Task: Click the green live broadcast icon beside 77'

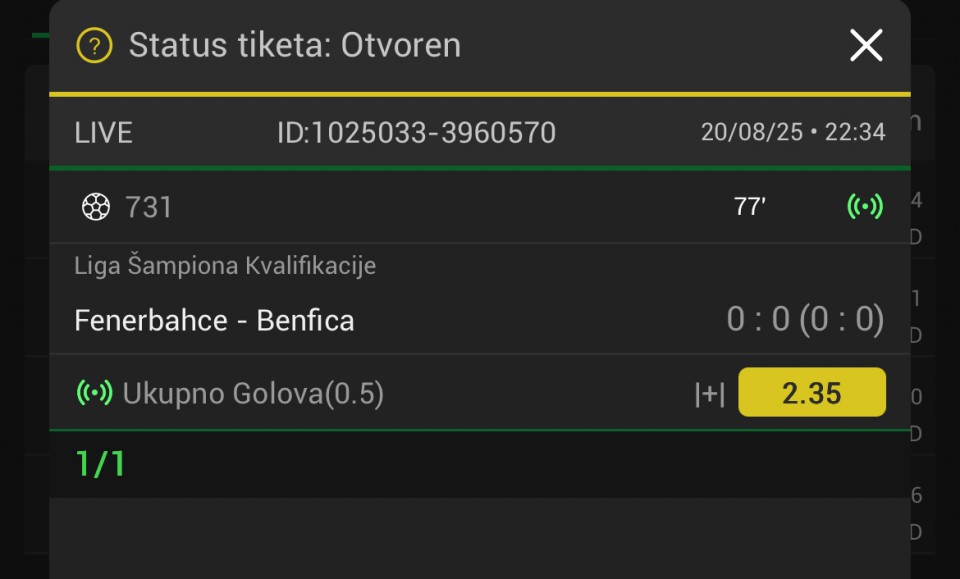Action: 864,206
